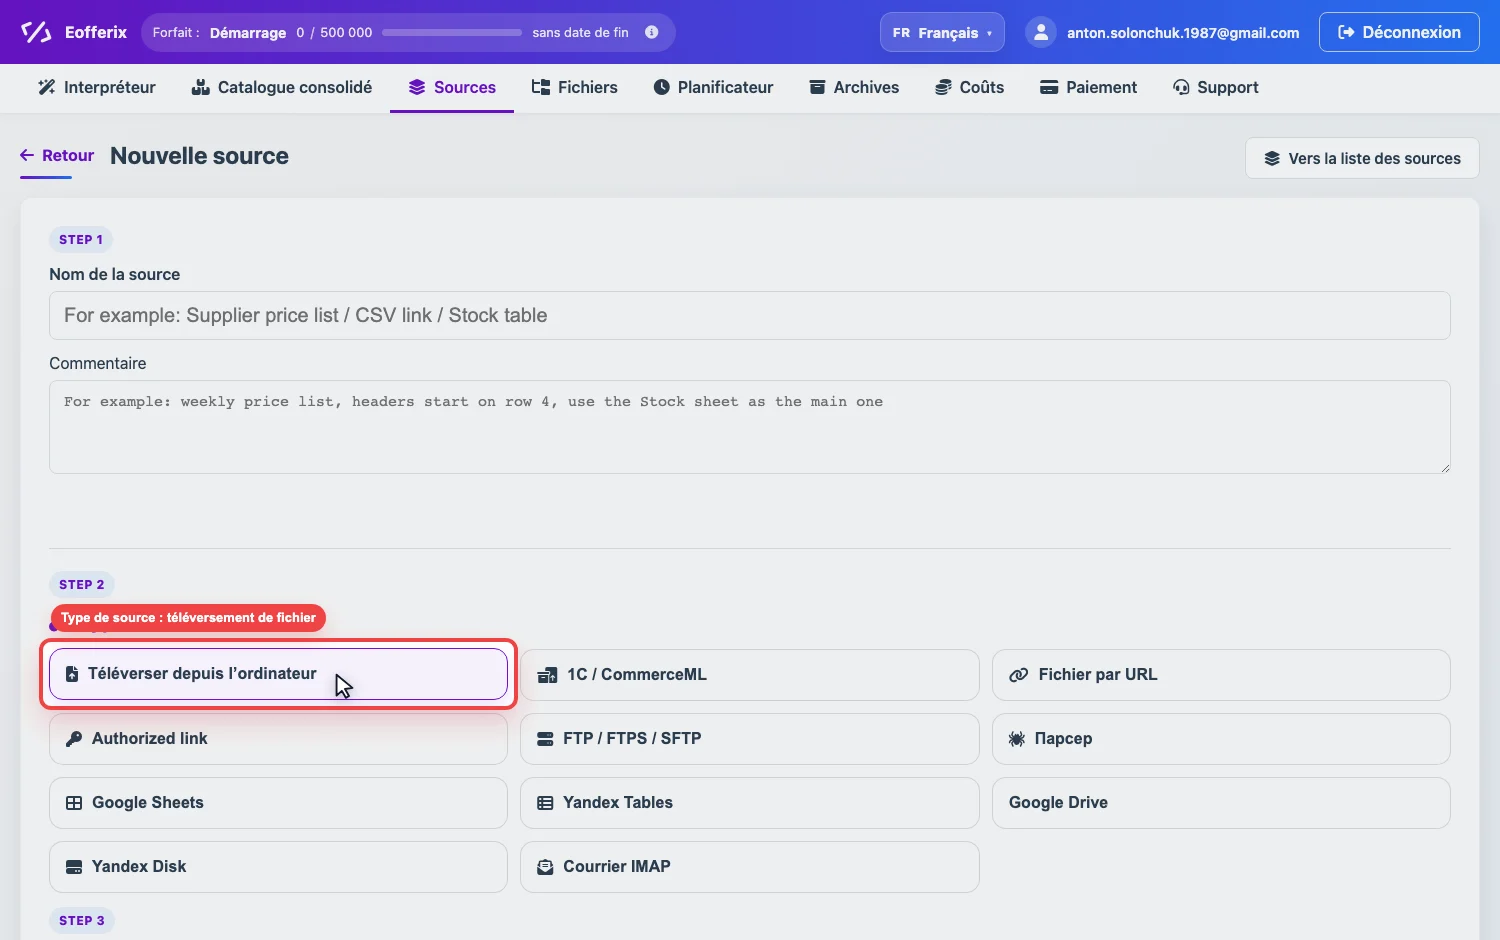The width and height of the screenshot is (1500, 940).
Task: Click the plan usage progress bar
Action: (452, 32)
